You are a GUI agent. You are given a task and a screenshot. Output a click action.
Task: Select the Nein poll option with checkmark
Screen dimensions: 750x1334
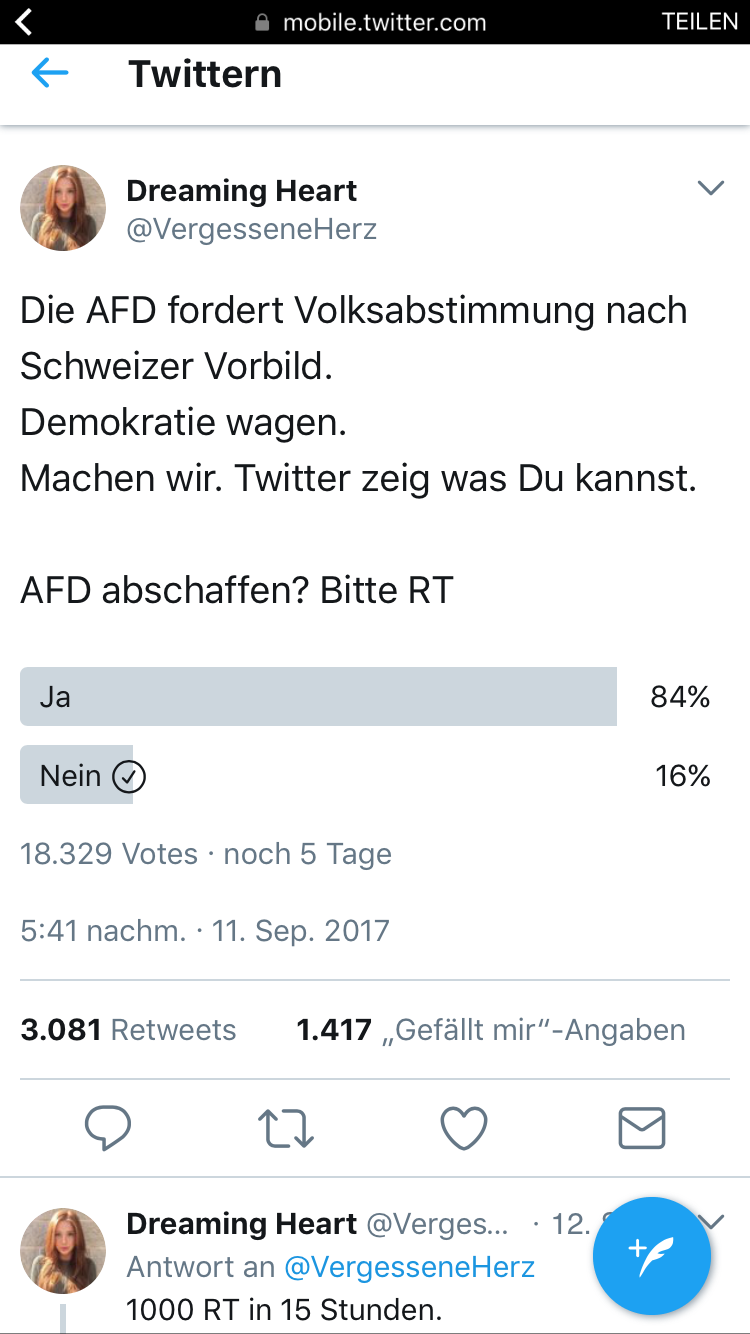77,775
